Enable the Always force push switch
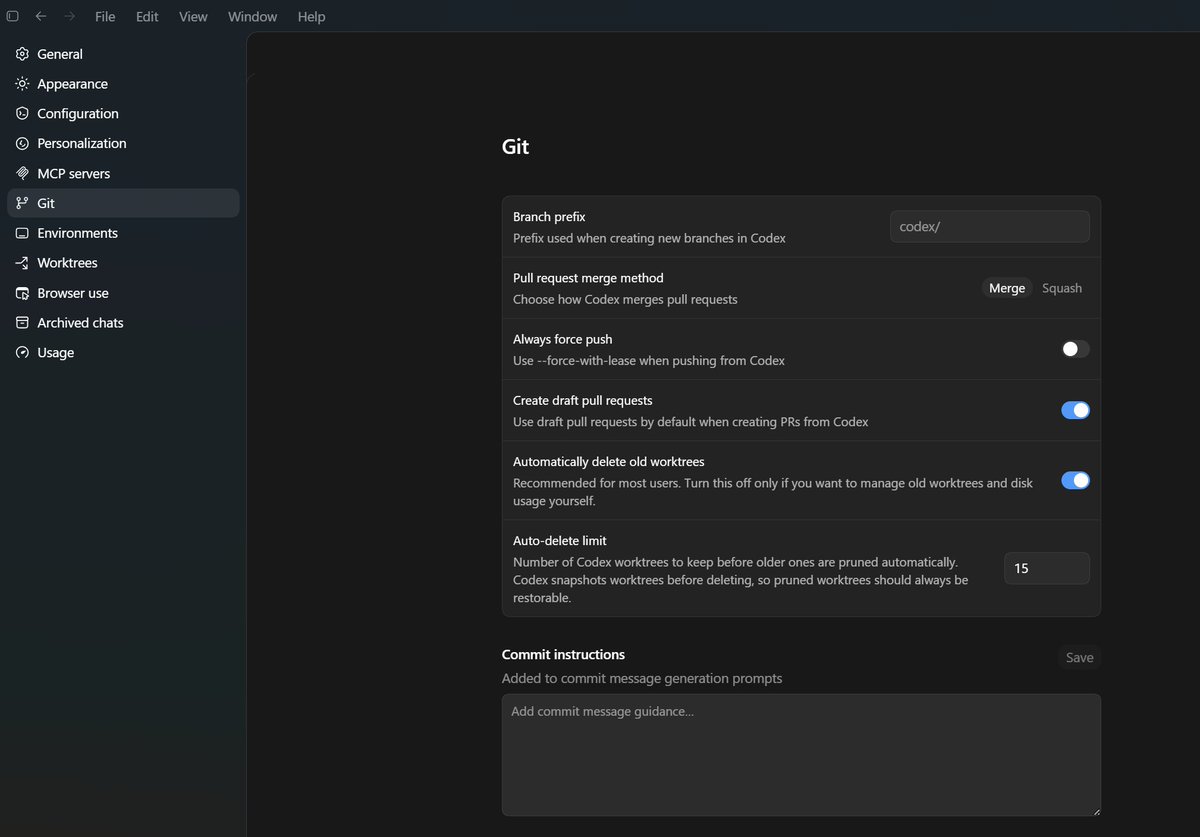The image size is (1200, 837). click(1075, 349)
